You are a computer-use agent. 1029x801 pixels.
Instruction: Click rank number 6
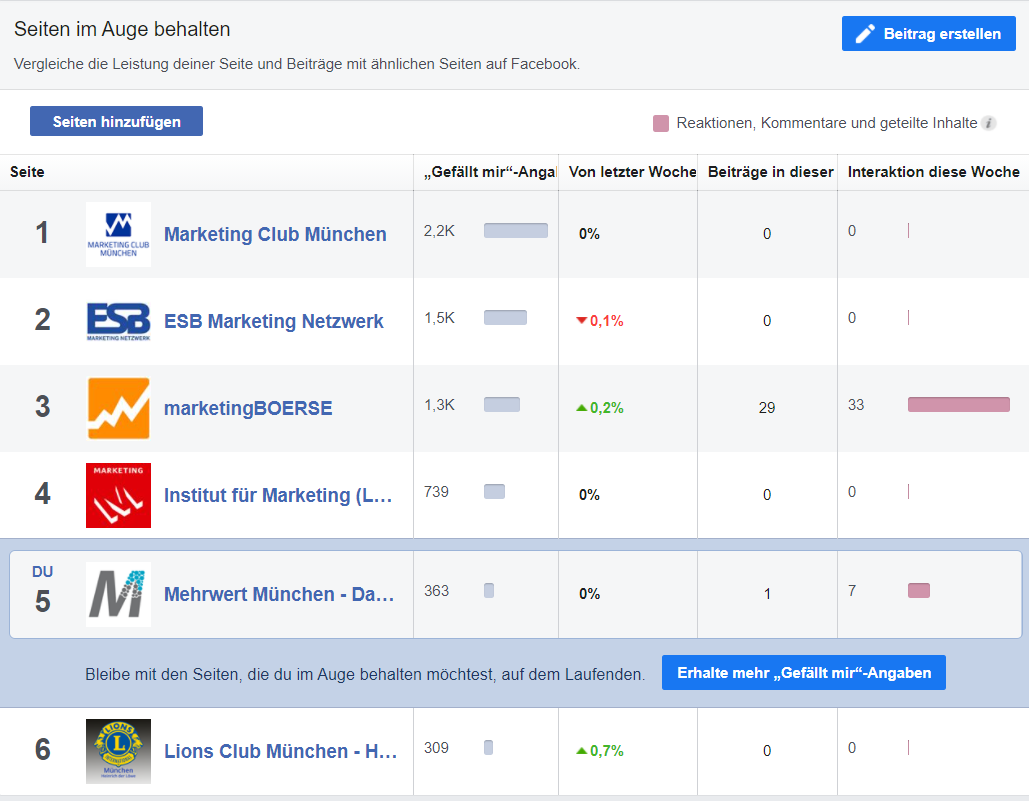point(42,750)
